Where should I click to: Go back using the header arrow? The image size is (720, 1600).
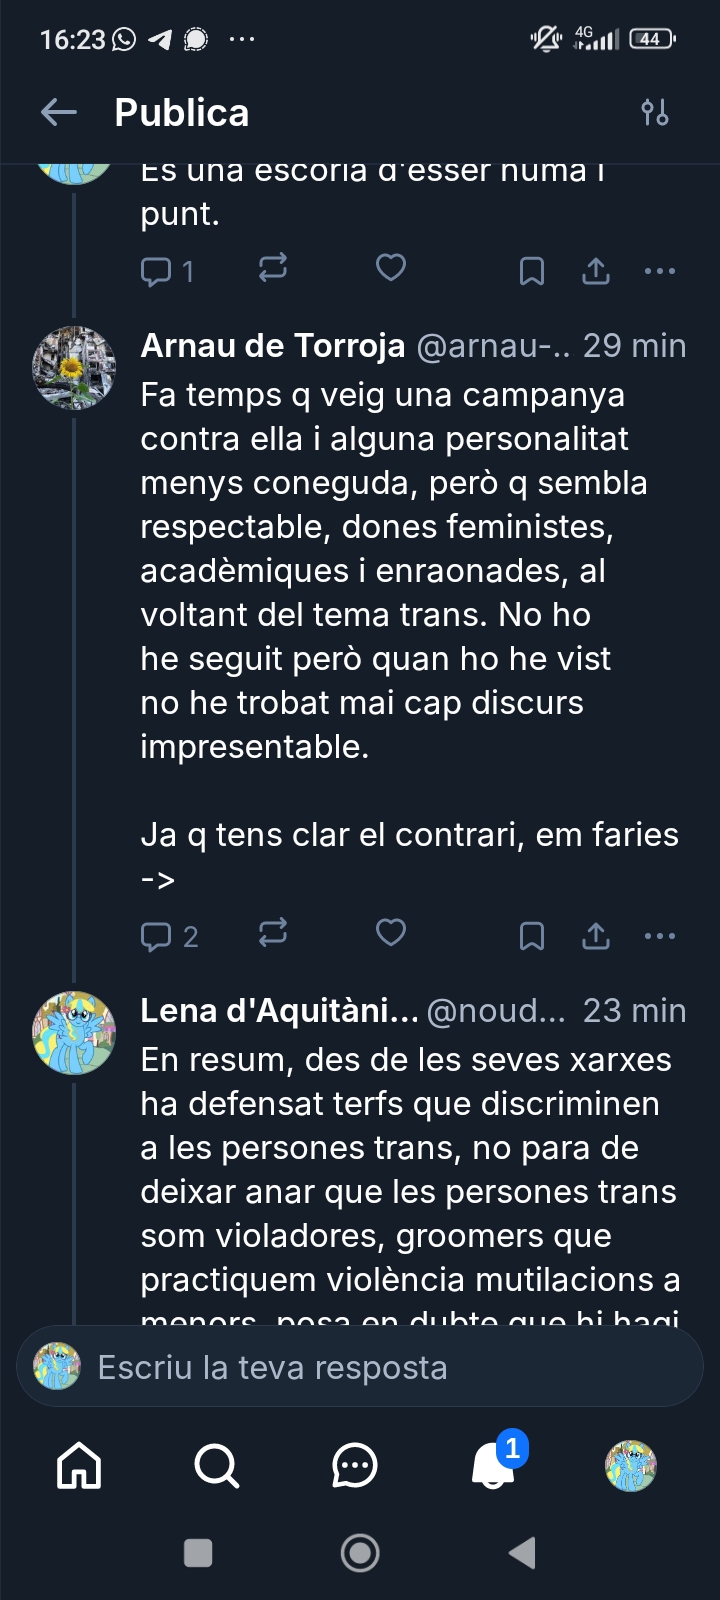coord(59,113)
